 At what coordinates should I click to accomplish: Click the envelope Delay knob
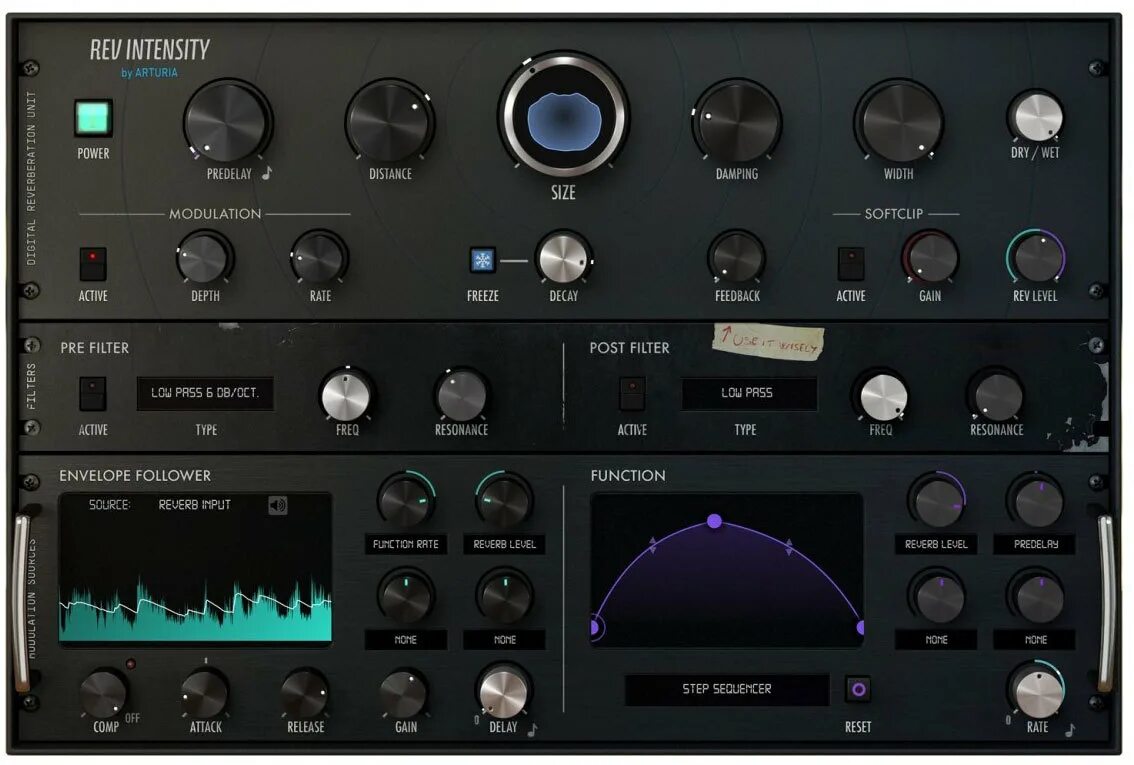click(x=503, y=693)
